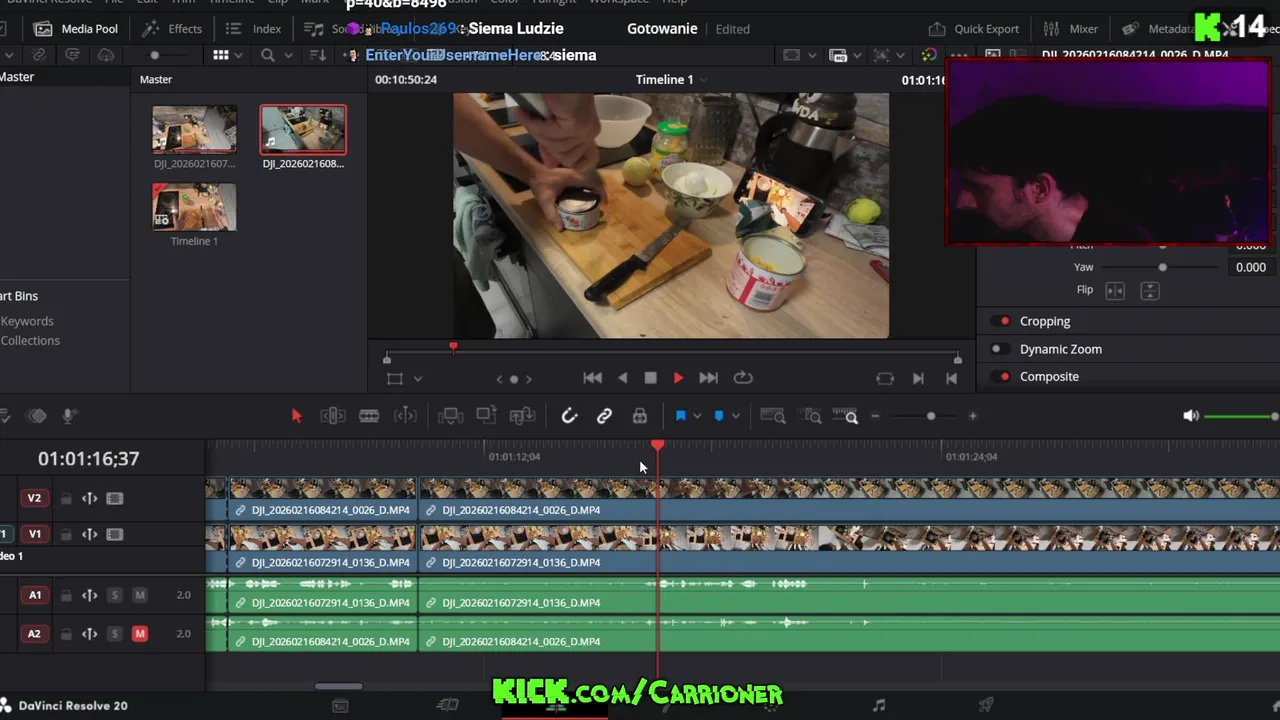This screenshot has height=720, width=1280.
Task: Zoom in timeline with plus button
Action: 972,416
